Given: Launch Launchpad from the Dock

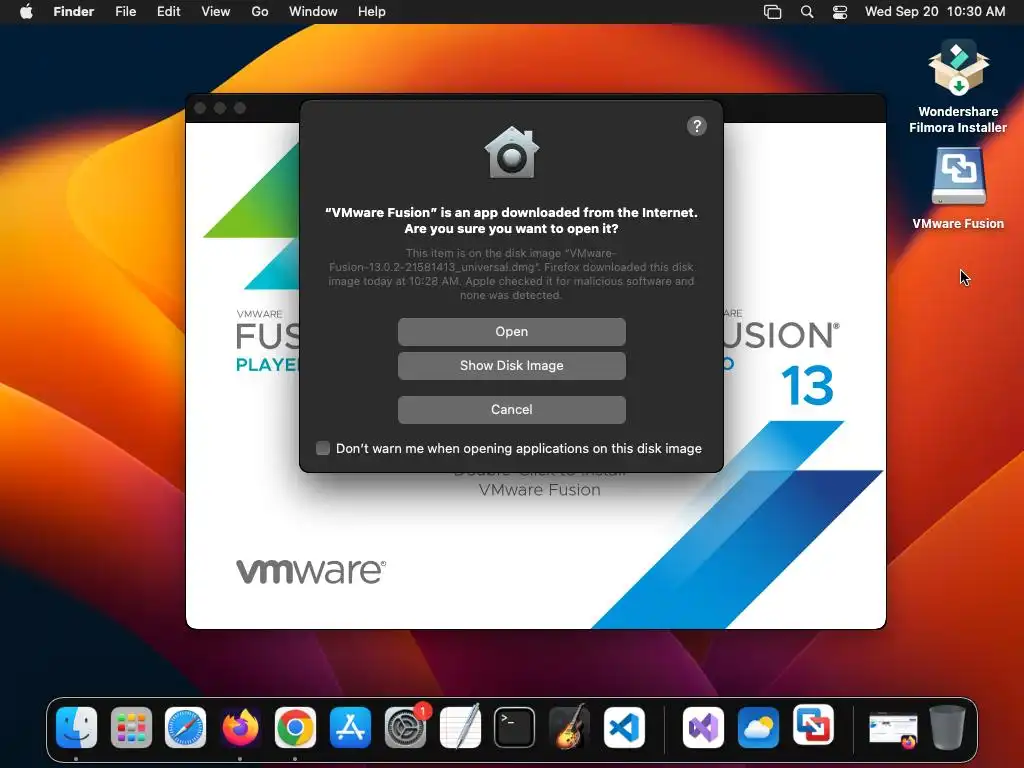Looking at the screenshot, I should coord(131,727).
